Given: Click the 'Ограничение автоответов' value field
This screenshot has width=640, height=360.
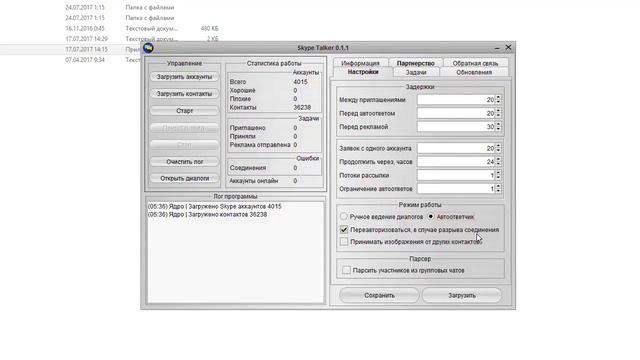Looking at the screenshot, I should click(x=456, y=189).
